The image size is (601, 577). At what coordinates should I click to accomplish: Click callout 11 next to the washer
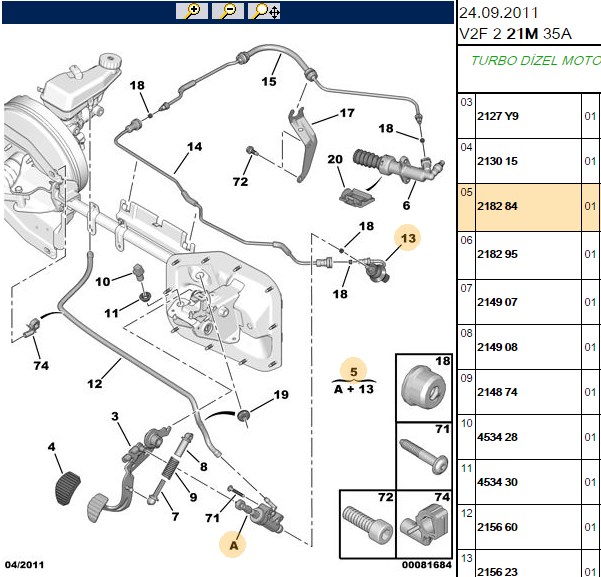pyautogui.click(x=112, y=313)
